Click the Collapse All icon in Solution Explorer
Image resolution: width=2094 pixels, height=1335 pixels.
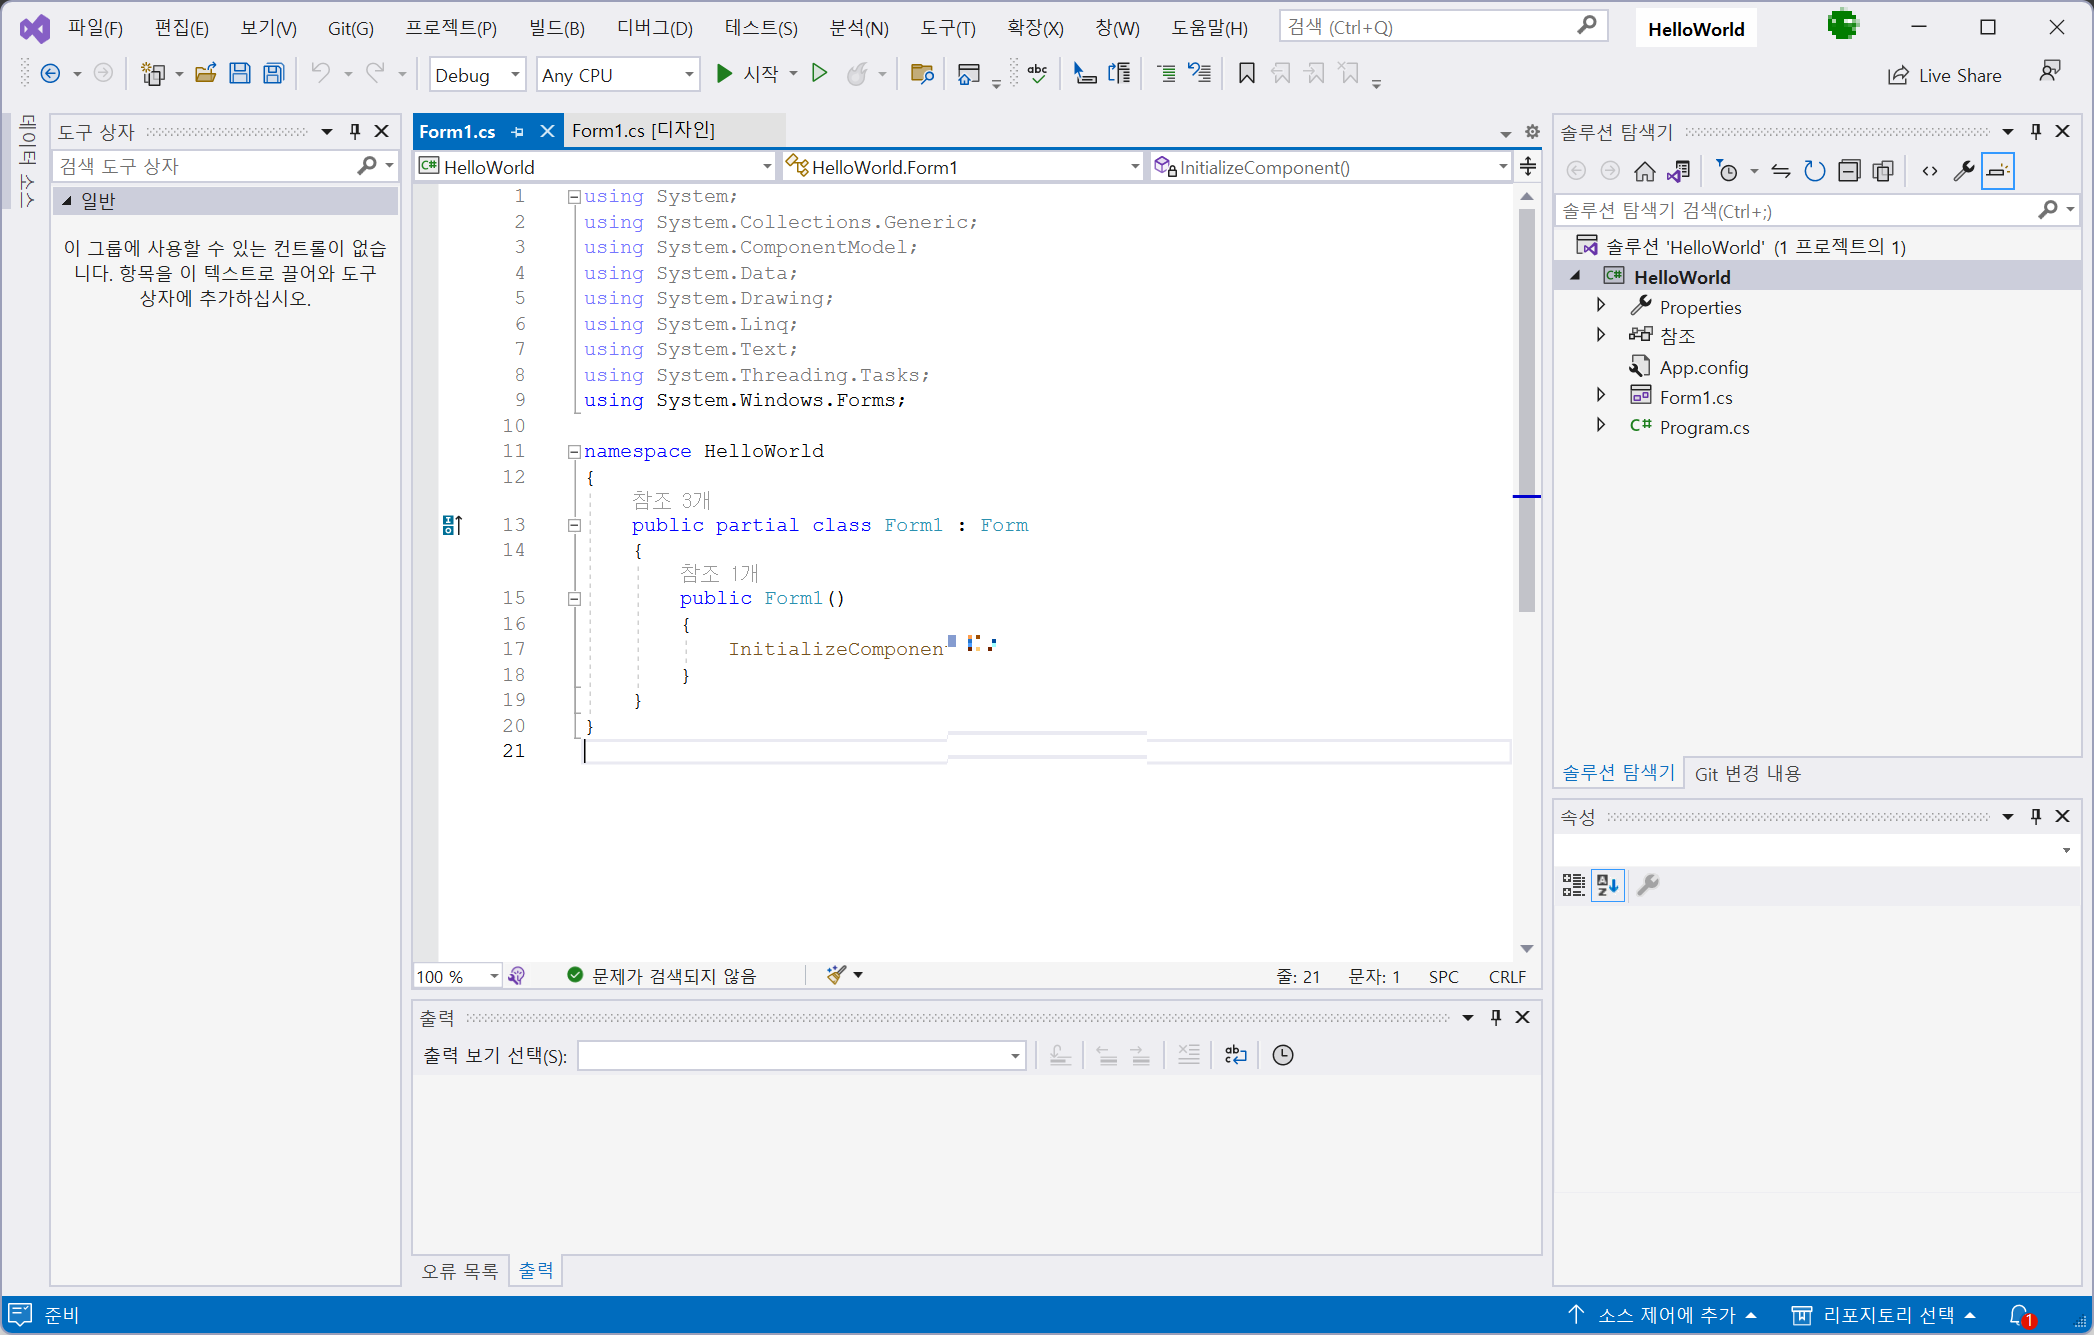1849,171
